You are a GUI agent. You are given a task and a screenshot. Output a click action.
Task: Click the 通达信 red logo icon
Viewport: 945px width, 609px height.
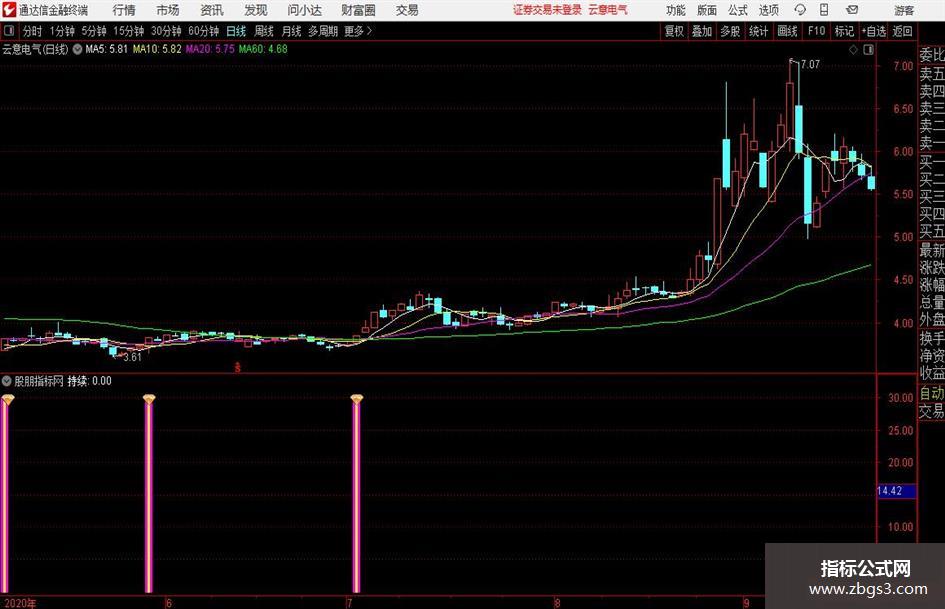9,10
